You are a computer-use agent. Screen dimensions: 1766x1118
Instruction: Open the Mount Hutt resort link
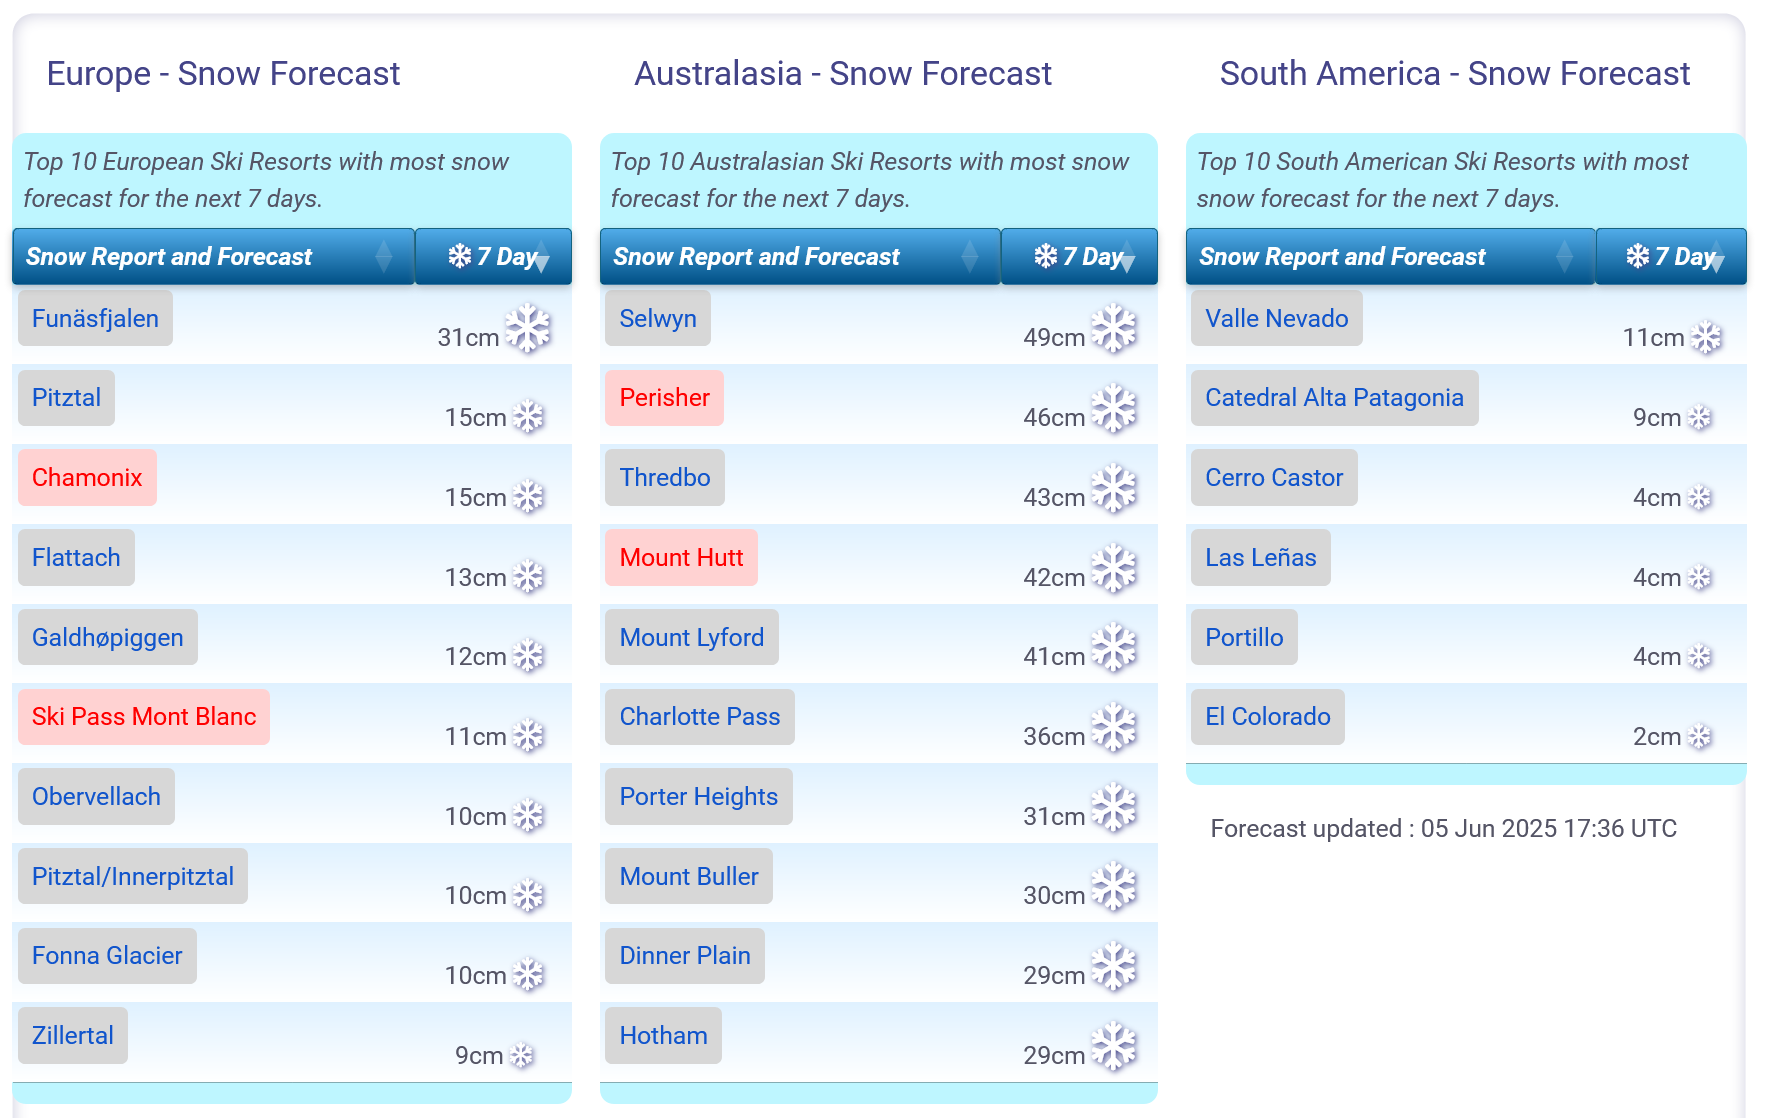point(681,558)
